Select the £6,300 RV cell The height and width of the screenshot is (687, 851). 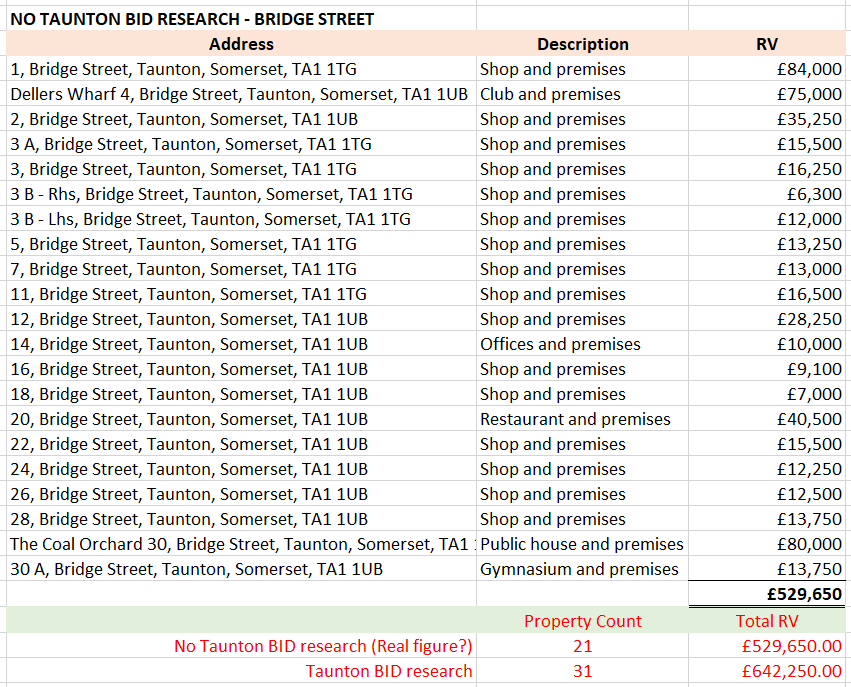tap(767, 194)
